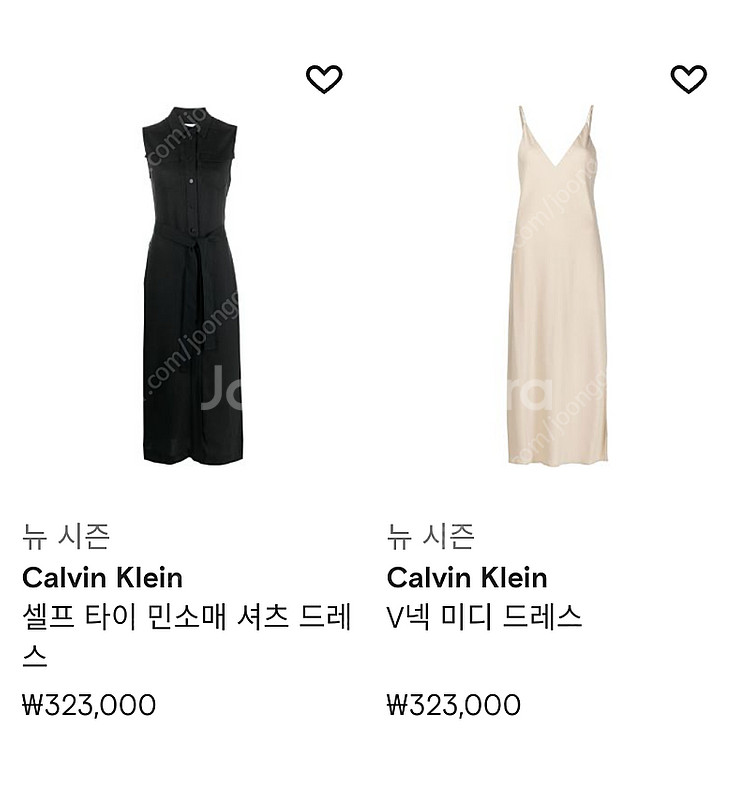
Task: Favorite the beige V-neck dress with heart icon
Action: [689, 79]
